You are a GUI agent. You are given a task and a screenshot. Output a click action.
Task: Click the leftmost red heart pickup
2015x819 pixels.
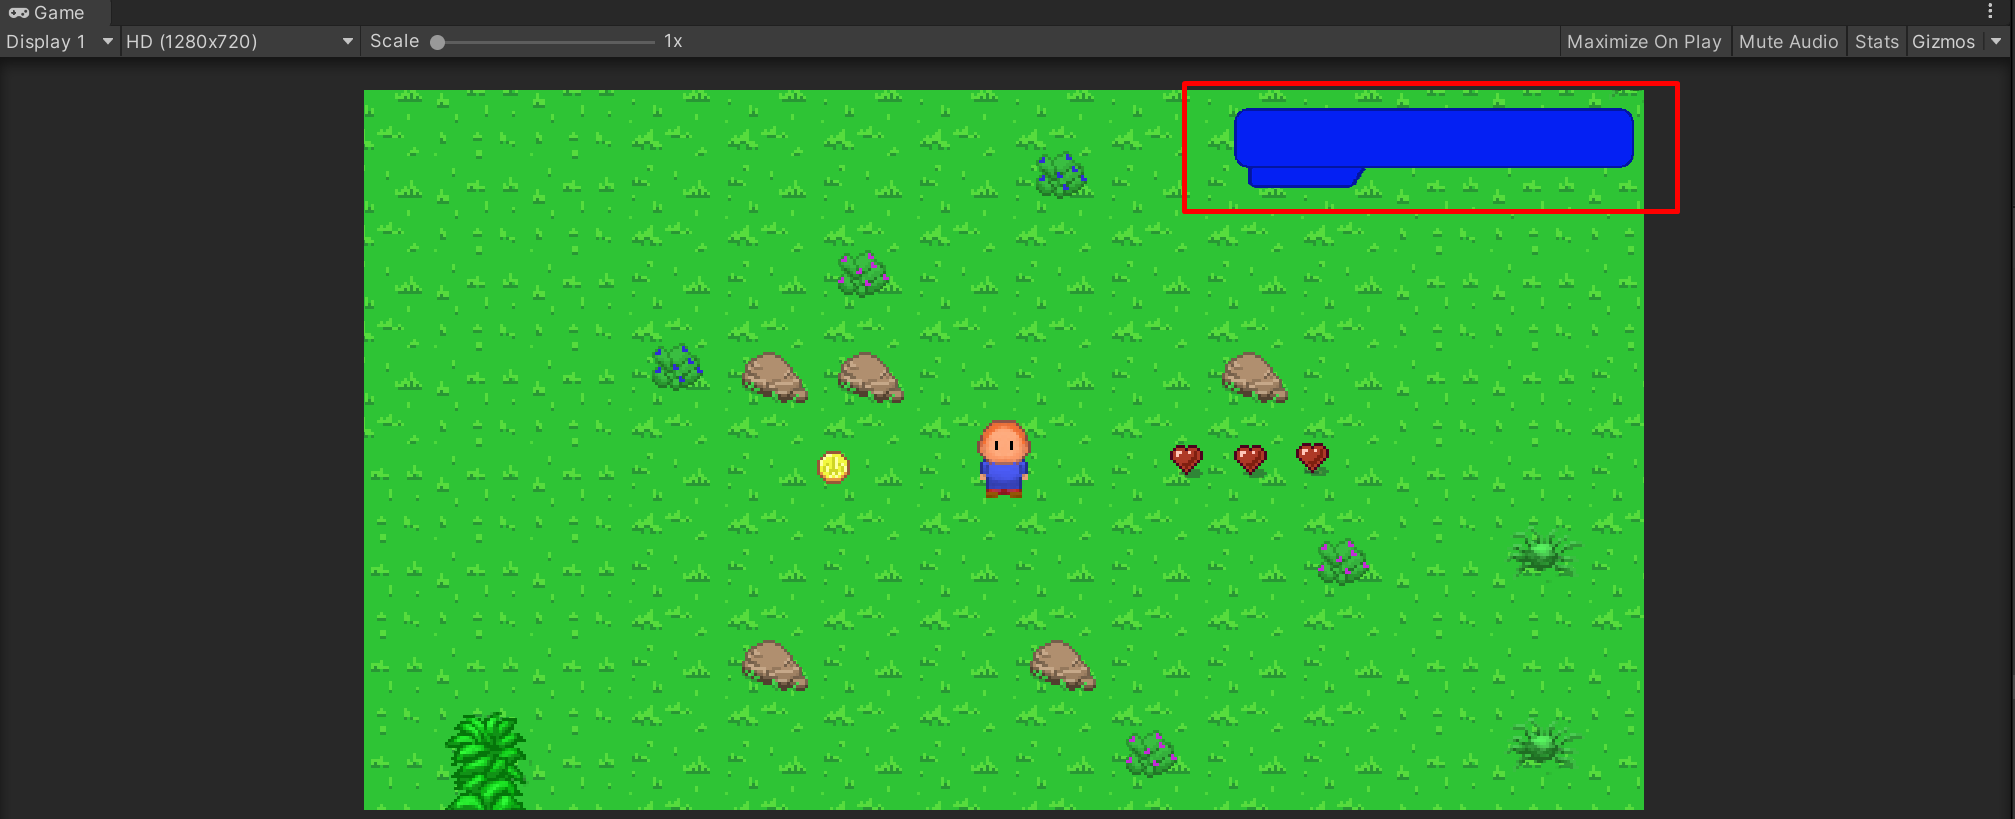pyautogui.click(x=1186, y=459)
